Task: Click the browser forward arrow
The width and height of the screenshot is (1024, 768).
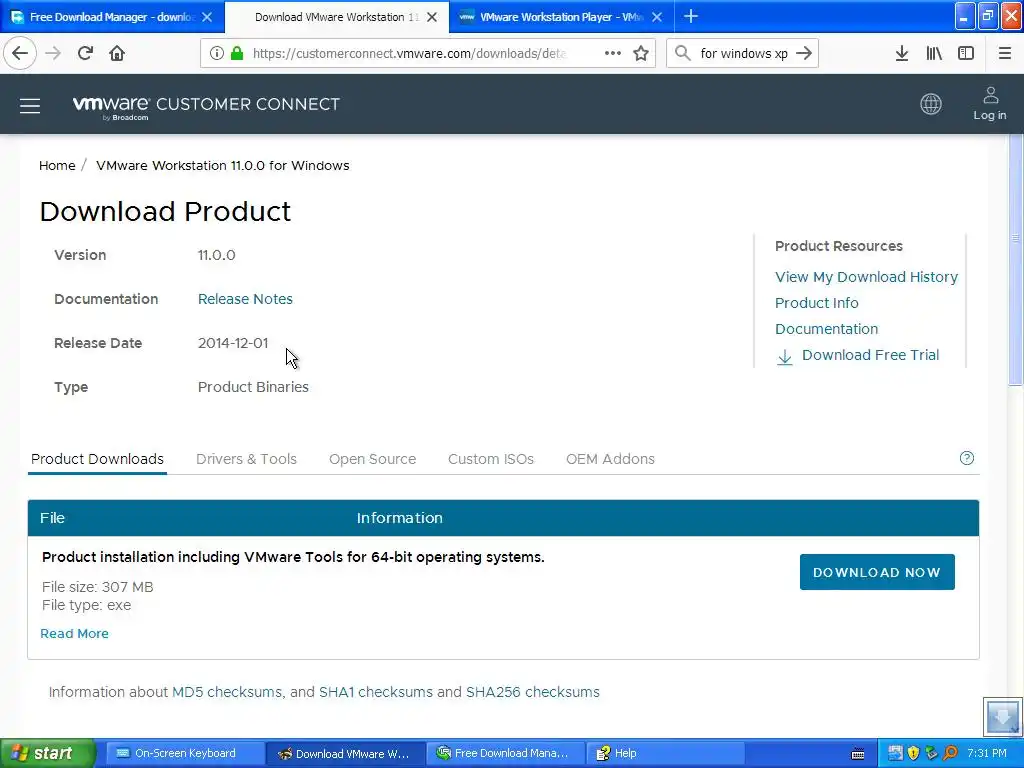Action: click(53, 53)
